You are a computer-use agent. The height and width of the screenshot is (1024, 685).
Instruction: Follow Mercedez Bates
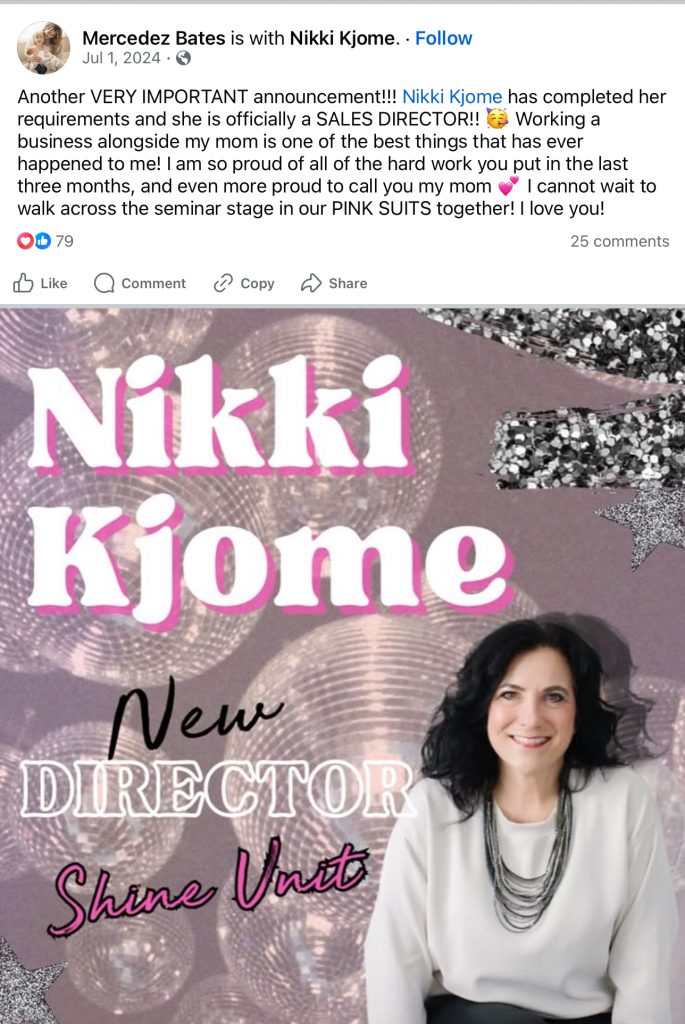[x=443, y=38]
